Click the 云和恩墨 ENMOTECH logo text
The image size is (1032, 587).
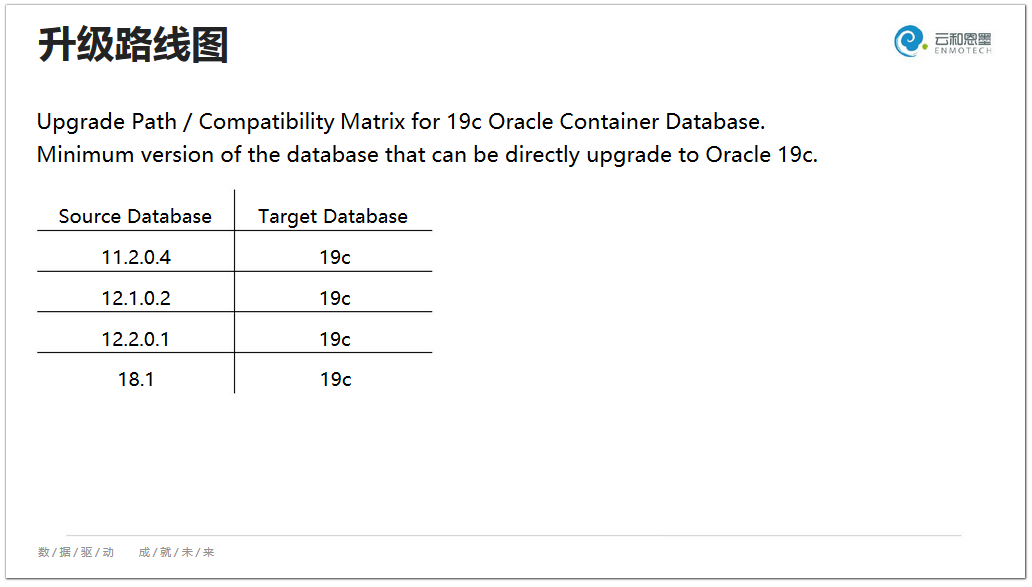click(963, 43)
